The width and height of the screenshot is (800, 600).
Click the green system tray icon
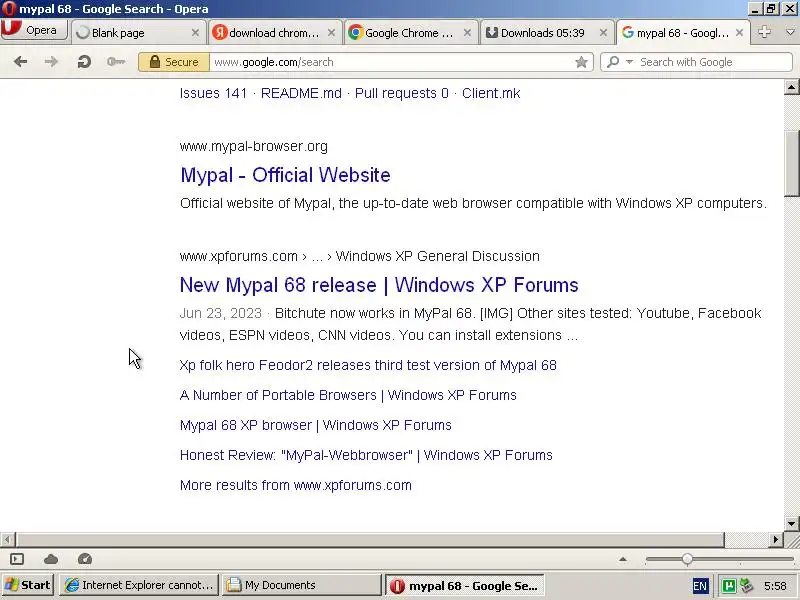click(729, 586)
